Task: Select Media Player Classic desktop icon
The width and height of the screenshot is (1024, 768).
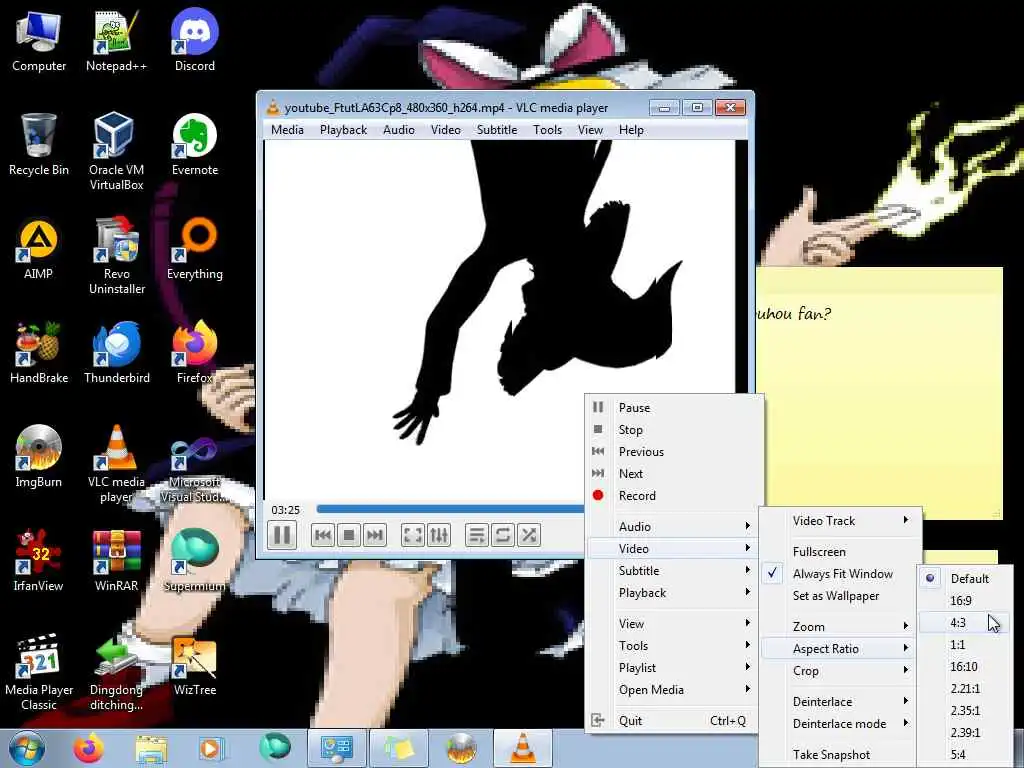Action: [x=39, y=671]
